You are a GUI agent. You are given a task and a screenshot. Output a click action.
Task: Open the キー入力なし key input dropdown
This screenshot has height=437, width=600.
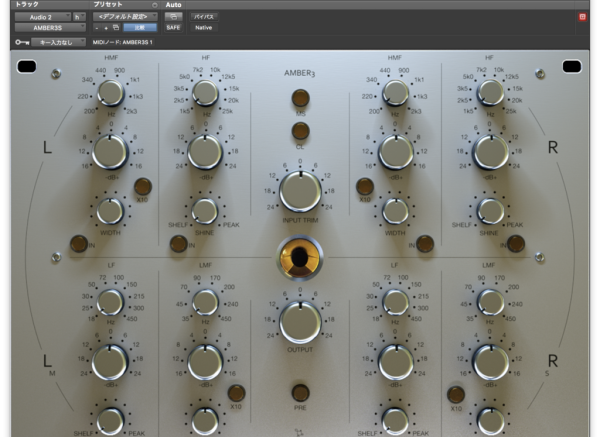pyautogui.click(x=59, y=42)
